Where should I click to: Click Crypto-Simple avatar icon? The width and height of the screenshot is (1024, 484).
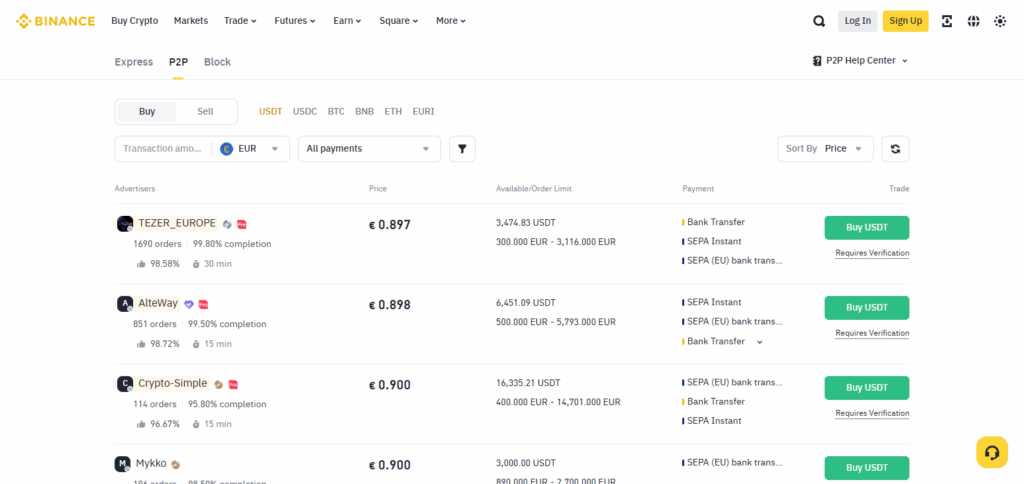click(125, 384)
